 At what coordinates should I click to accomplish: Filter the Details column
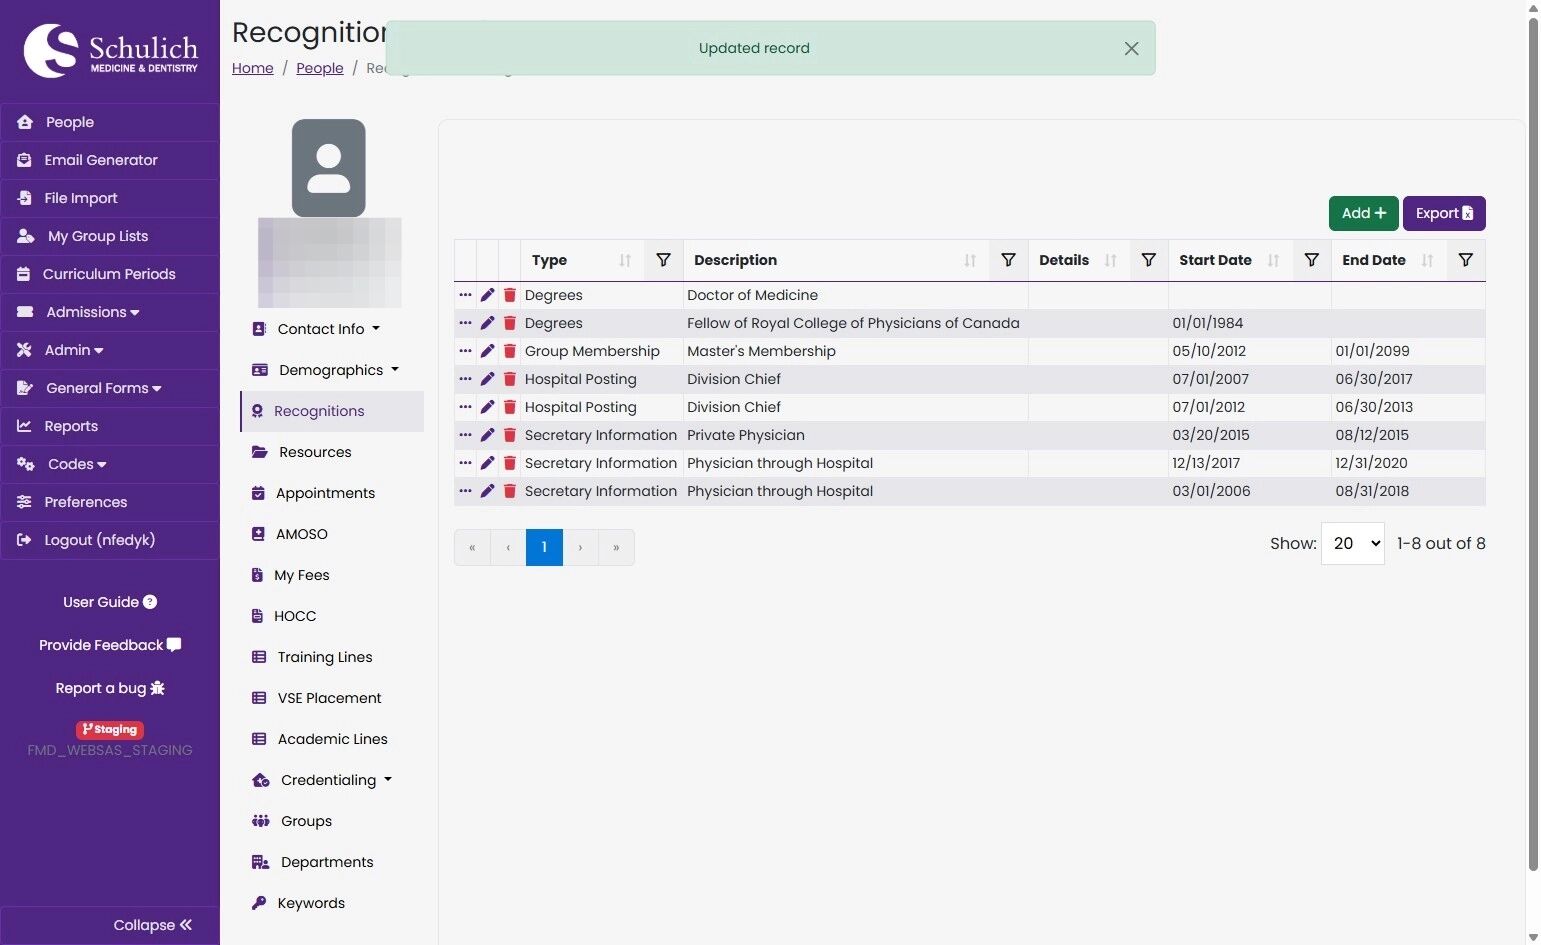coord(1149,260)
